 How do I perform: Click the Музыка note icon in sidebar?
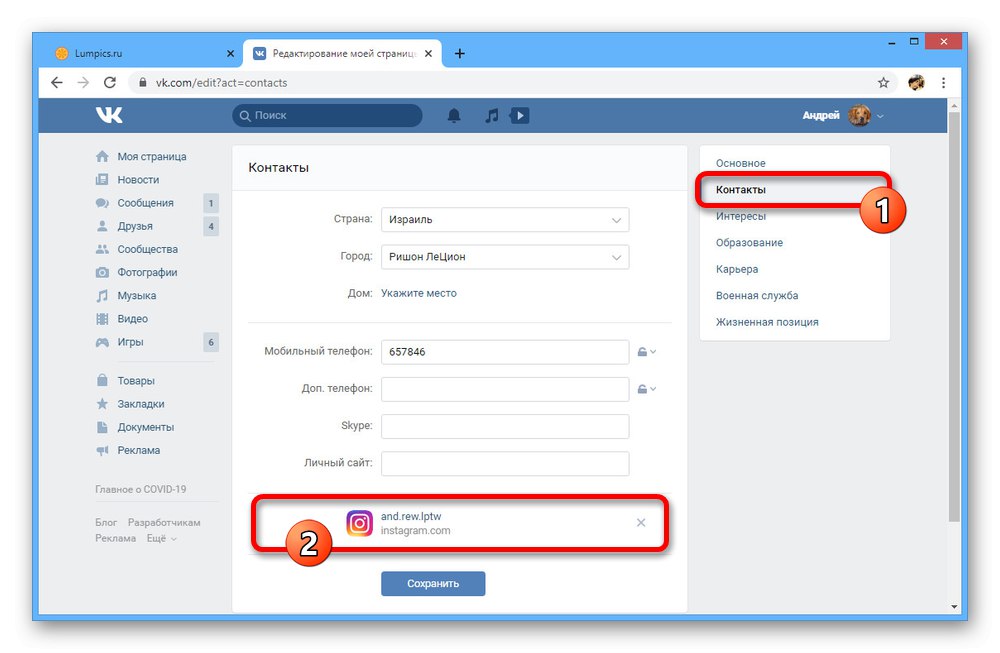coord(102,296)
